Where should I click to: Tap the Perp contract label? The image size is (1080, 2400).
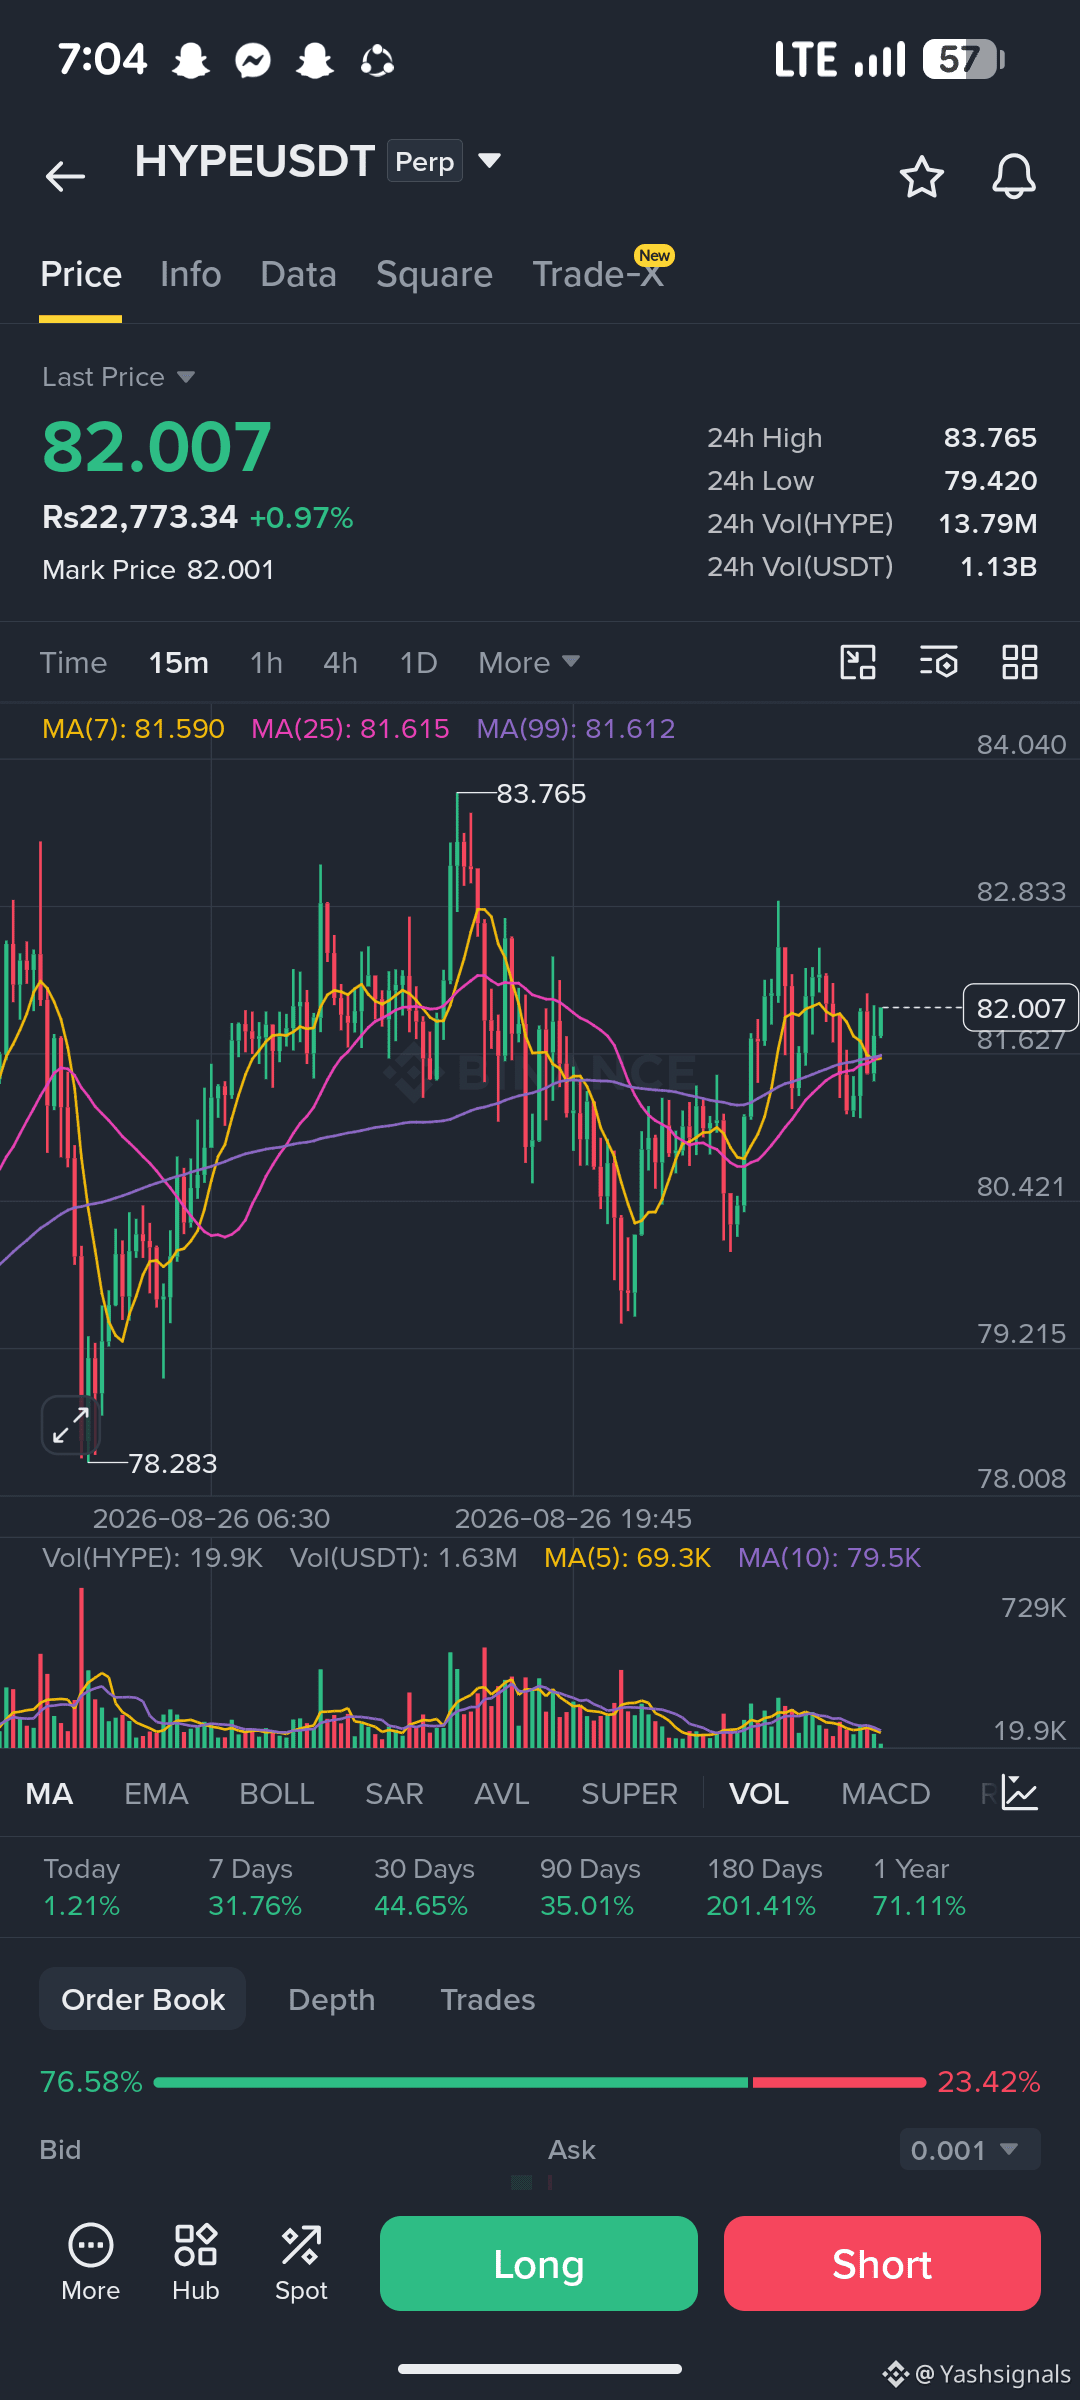[425, 161]
